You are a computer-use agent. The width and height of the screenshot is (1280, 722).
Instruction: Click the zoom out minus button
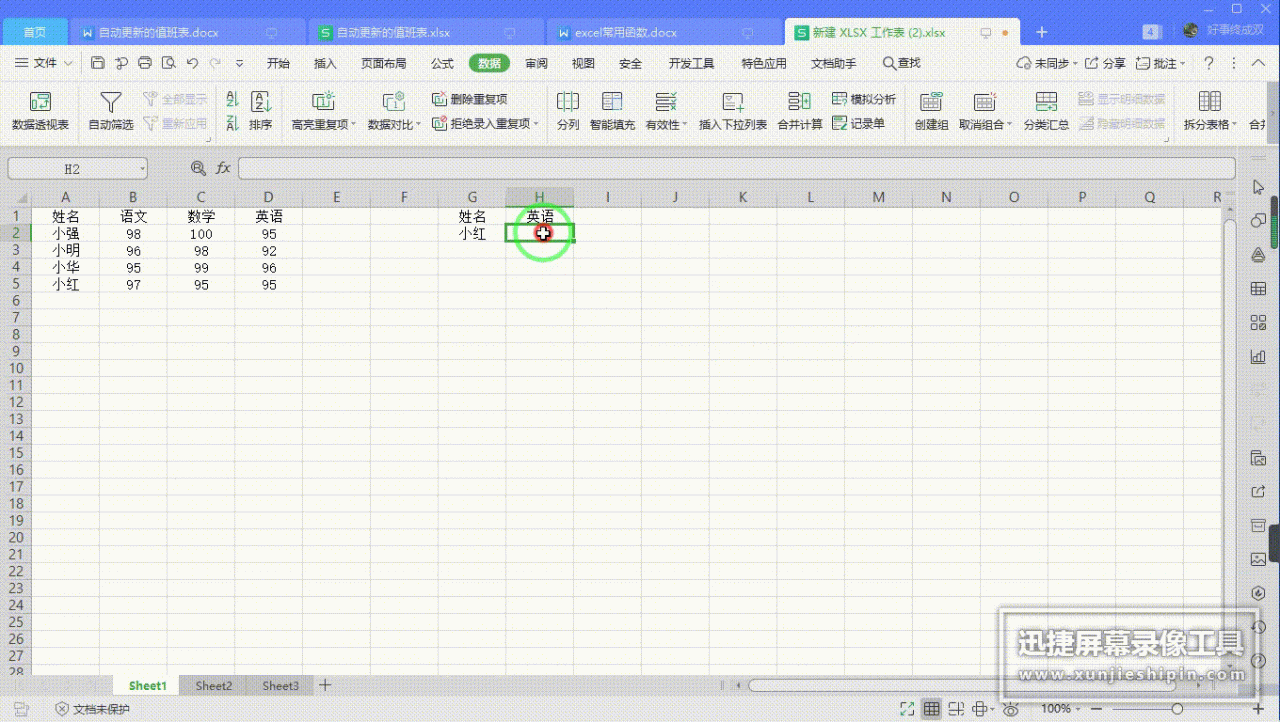[x=1099, y=709]
